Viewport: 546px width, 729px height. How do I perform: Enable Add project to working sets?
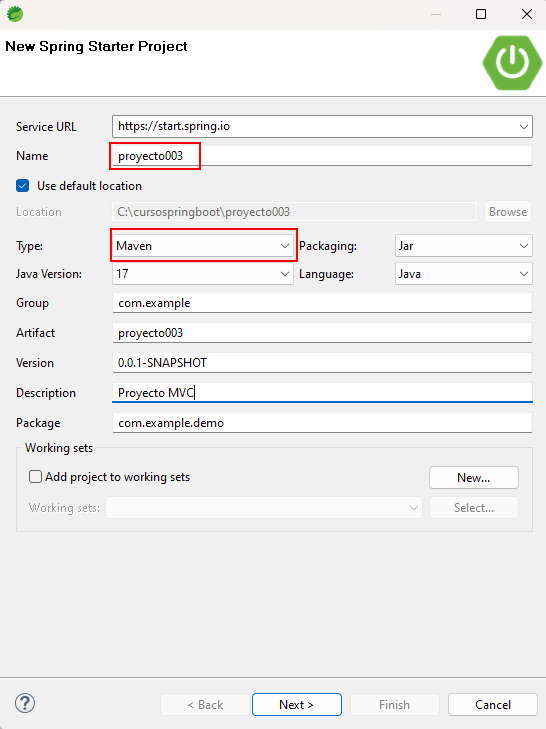click(35, 477)
